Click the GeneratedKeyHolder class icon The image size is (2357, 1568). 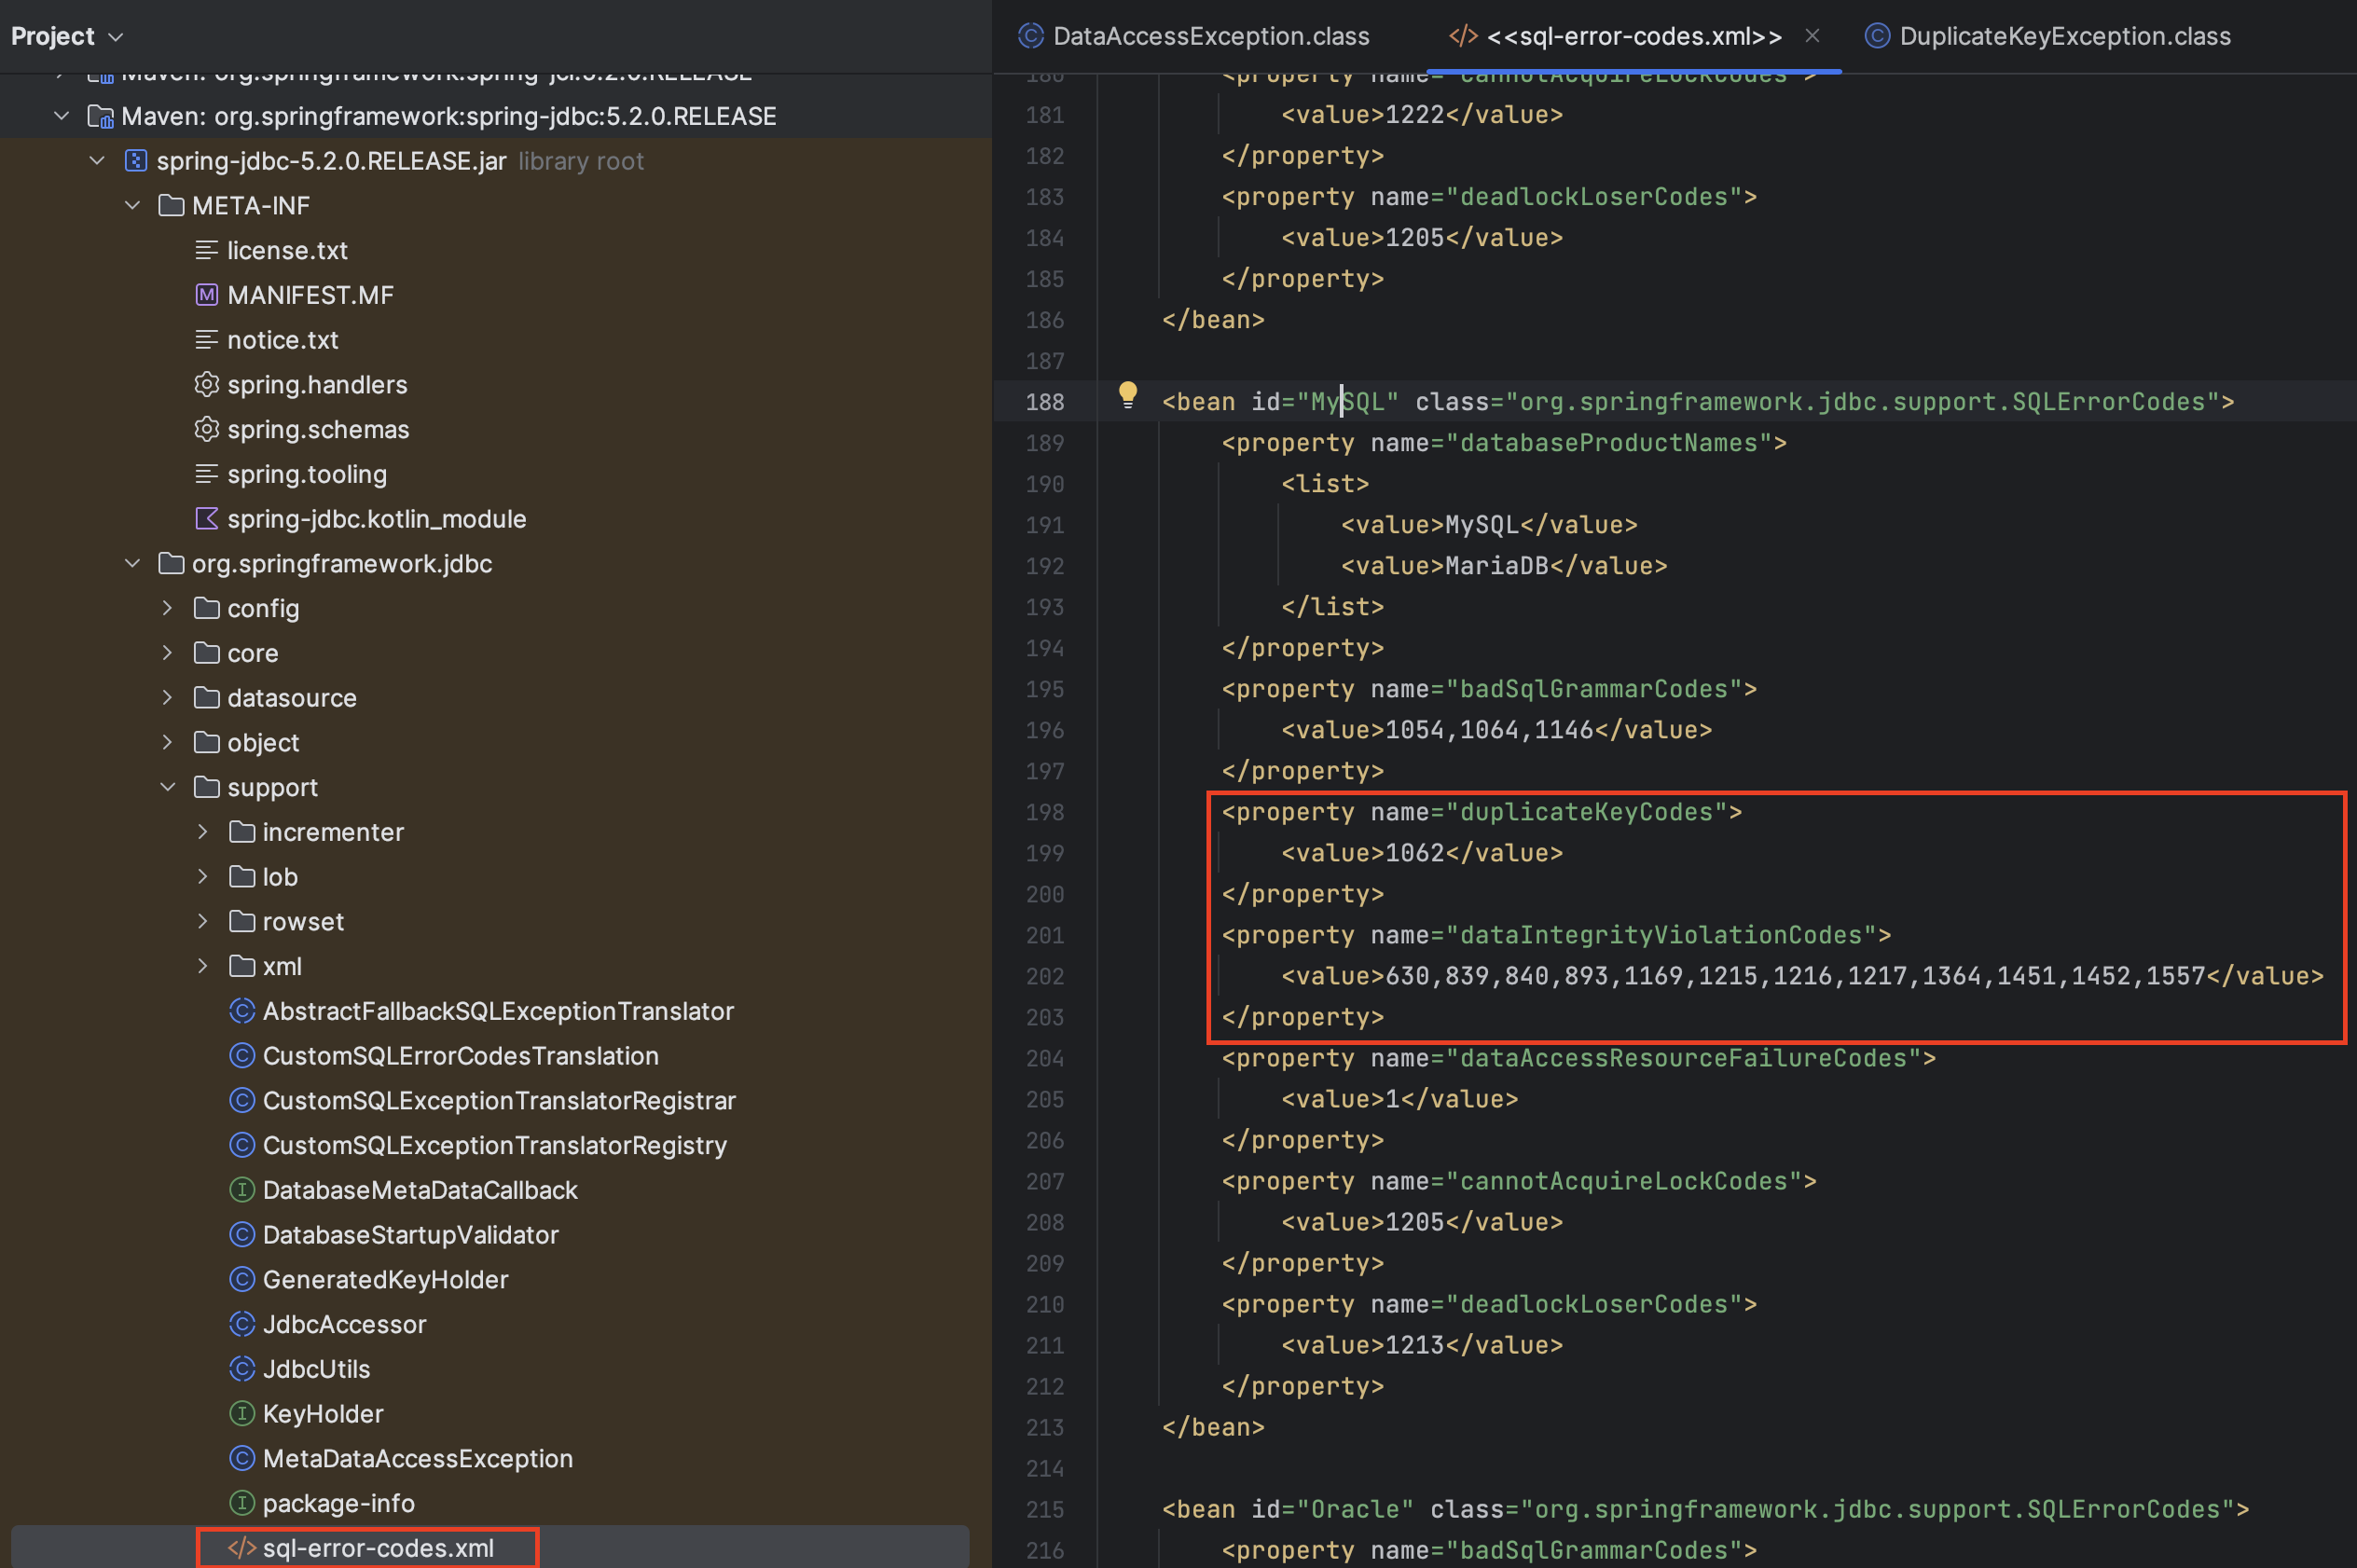point(241,1279)
